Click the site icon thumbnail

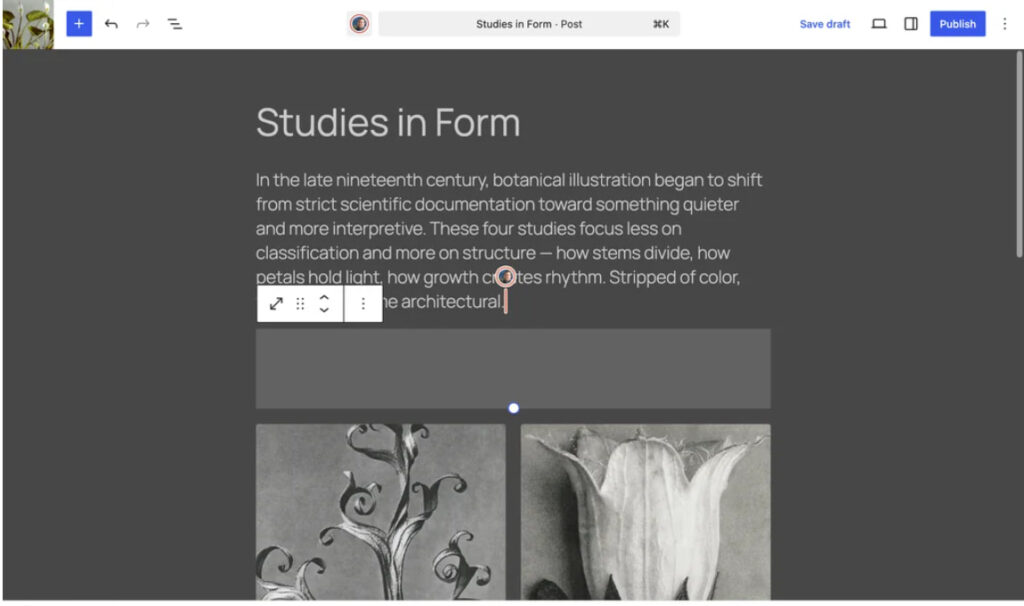(x=28, y=24)
